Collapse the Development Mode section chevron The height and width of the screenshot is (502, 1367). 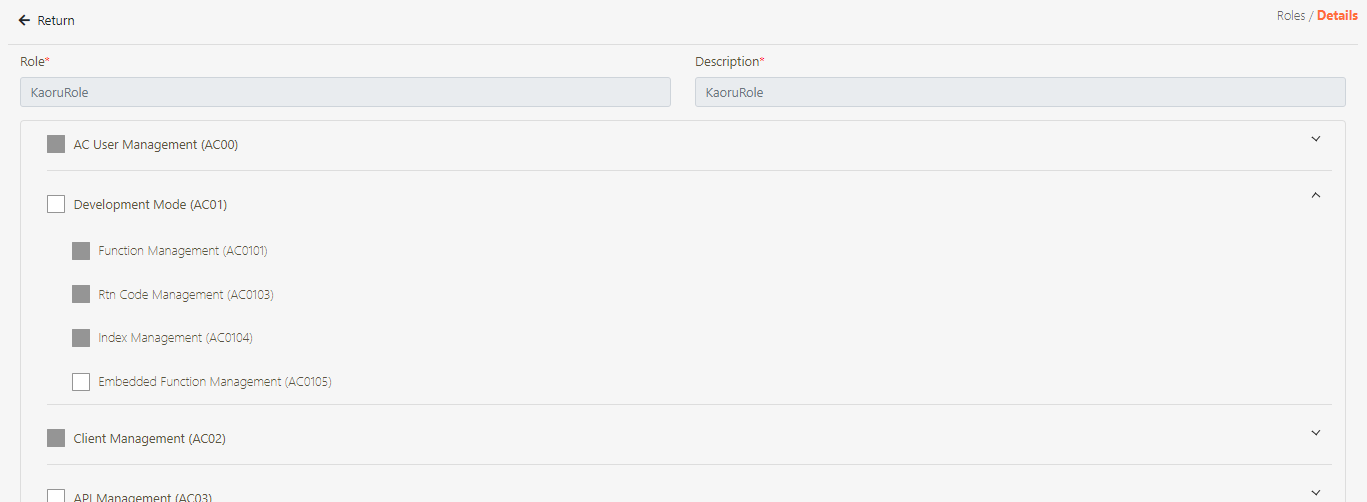[1316, 196]
